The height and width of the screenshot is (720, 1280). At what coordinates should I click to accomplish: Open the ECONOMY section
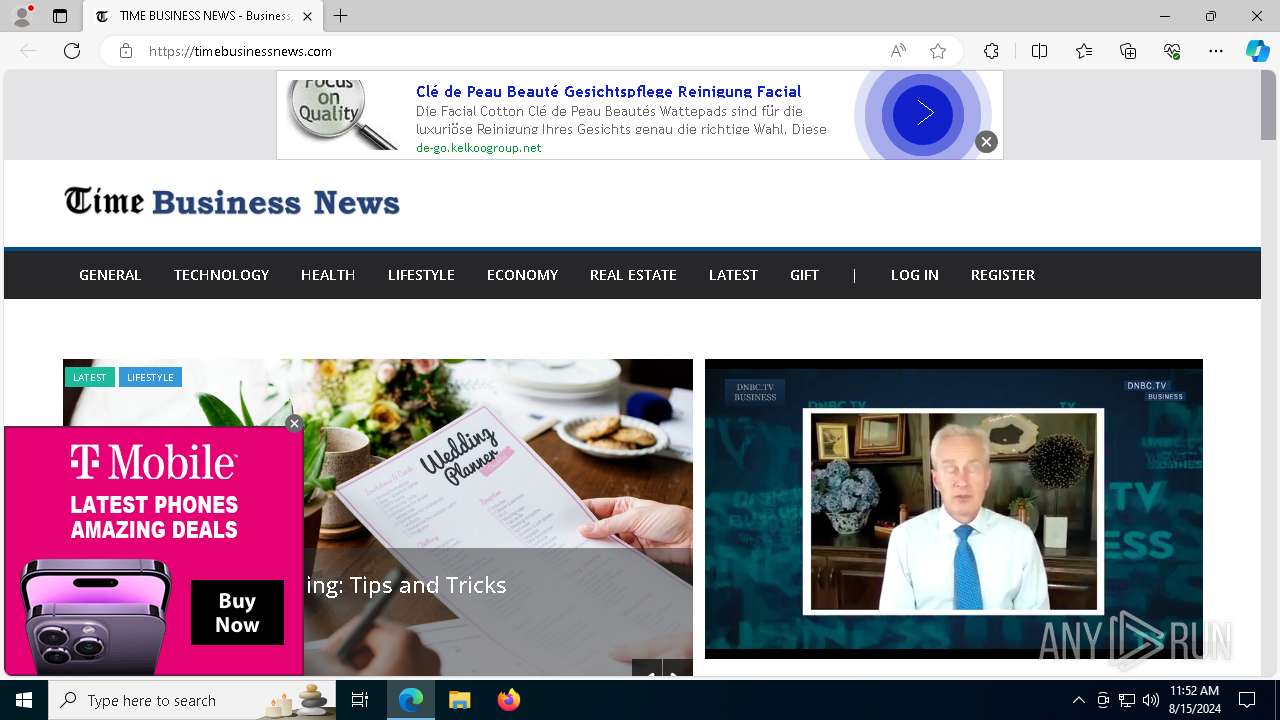(522, 274)
